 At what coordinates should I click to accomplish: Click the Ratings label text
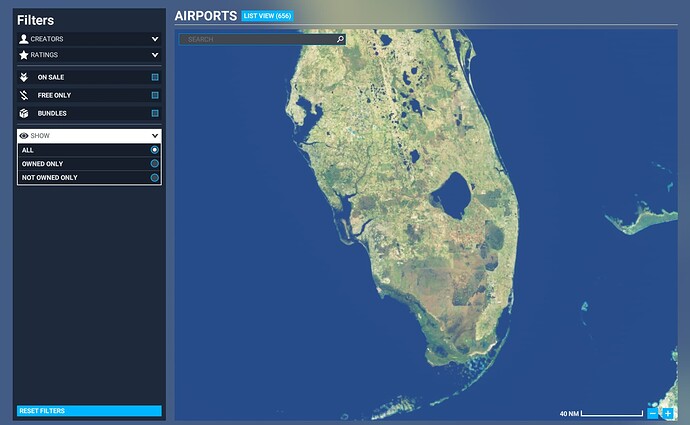pyautogui.click(x=44, y=55)
